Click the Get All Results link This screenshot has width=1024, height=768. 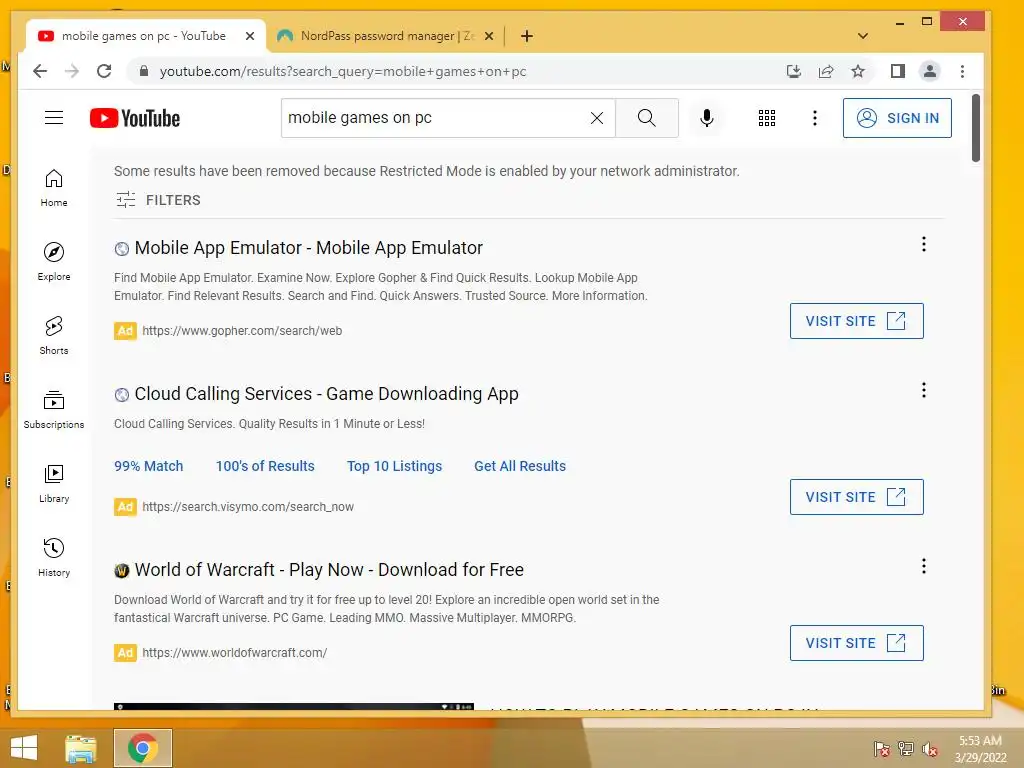pos(520,466)
